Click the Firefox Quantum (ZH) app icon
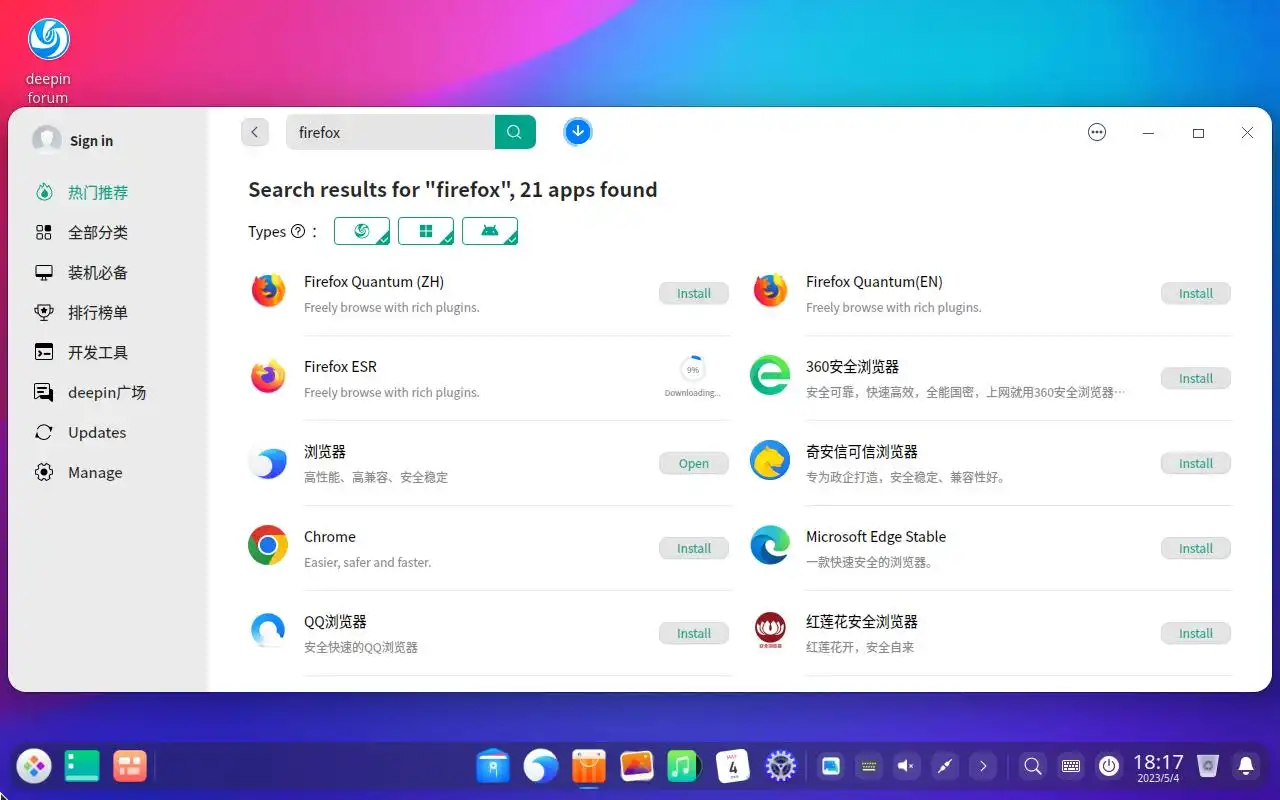Image resolution: width=1280 pixels, height=800 pixels. click(x=268, y=291)
